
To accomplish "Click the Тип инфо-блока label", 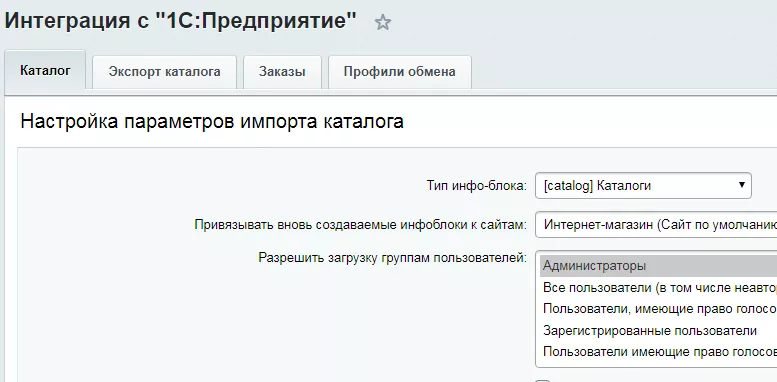I will [x=477, y=186].
